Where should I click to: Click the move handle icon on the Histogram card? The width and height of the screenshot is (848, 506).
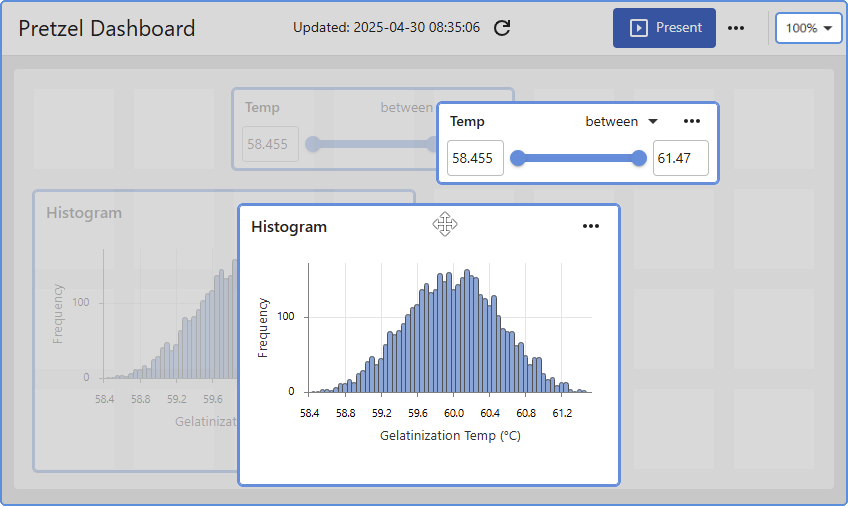[x=445, y=224]
